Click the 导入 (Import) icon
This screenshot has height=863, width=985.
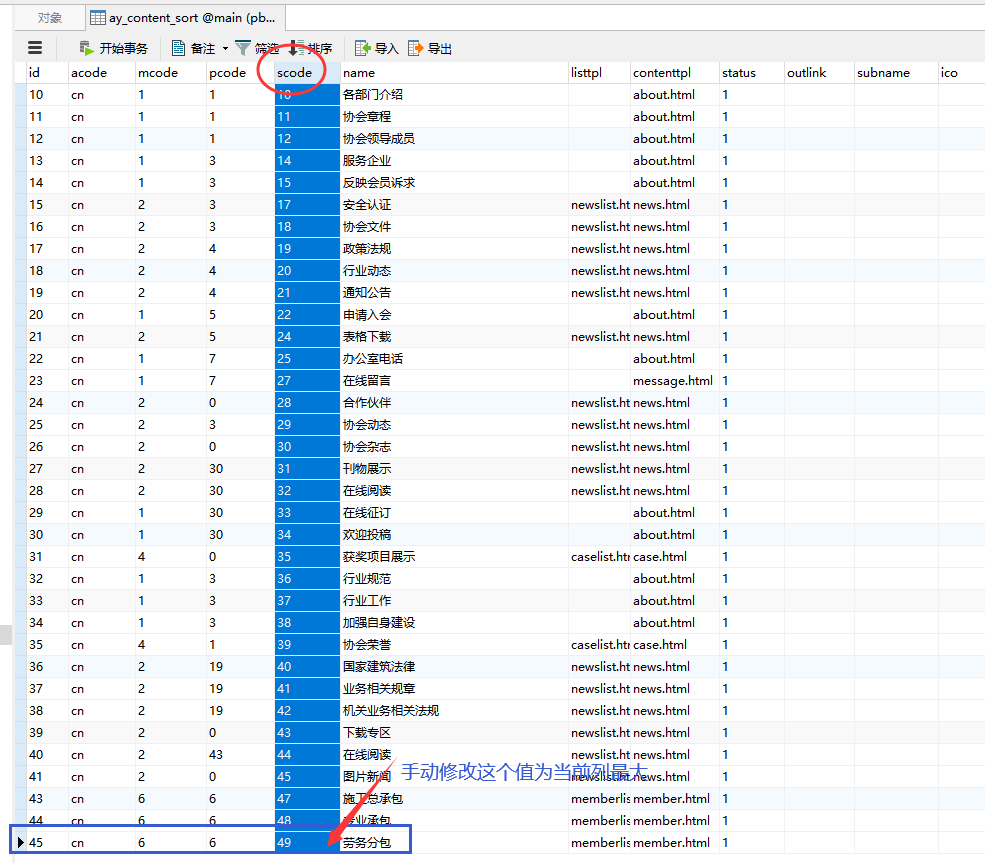[362, 48]
